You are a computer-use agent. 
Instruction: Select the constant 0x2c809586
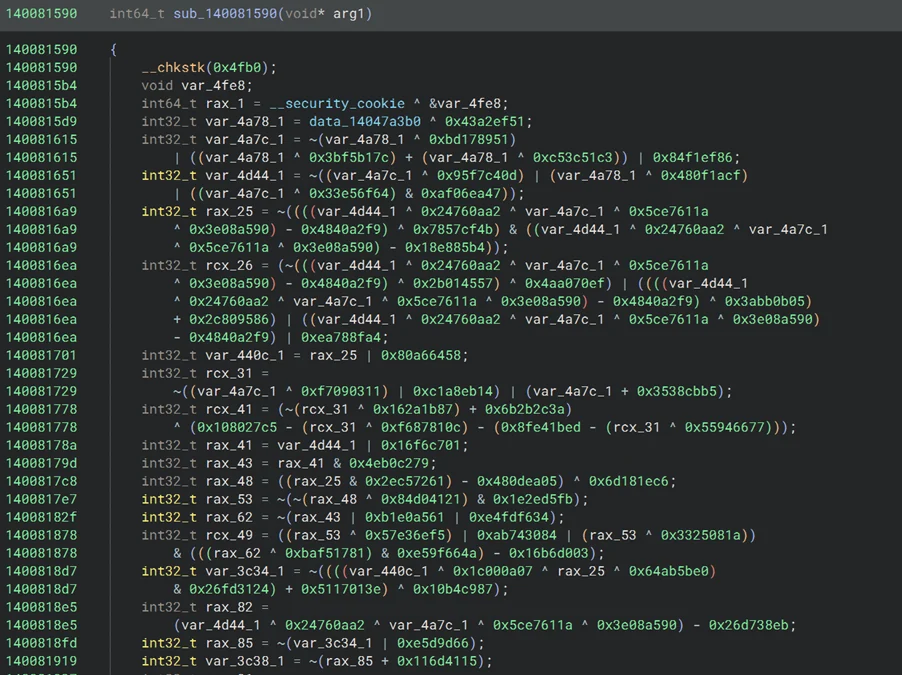click(229, 319)
